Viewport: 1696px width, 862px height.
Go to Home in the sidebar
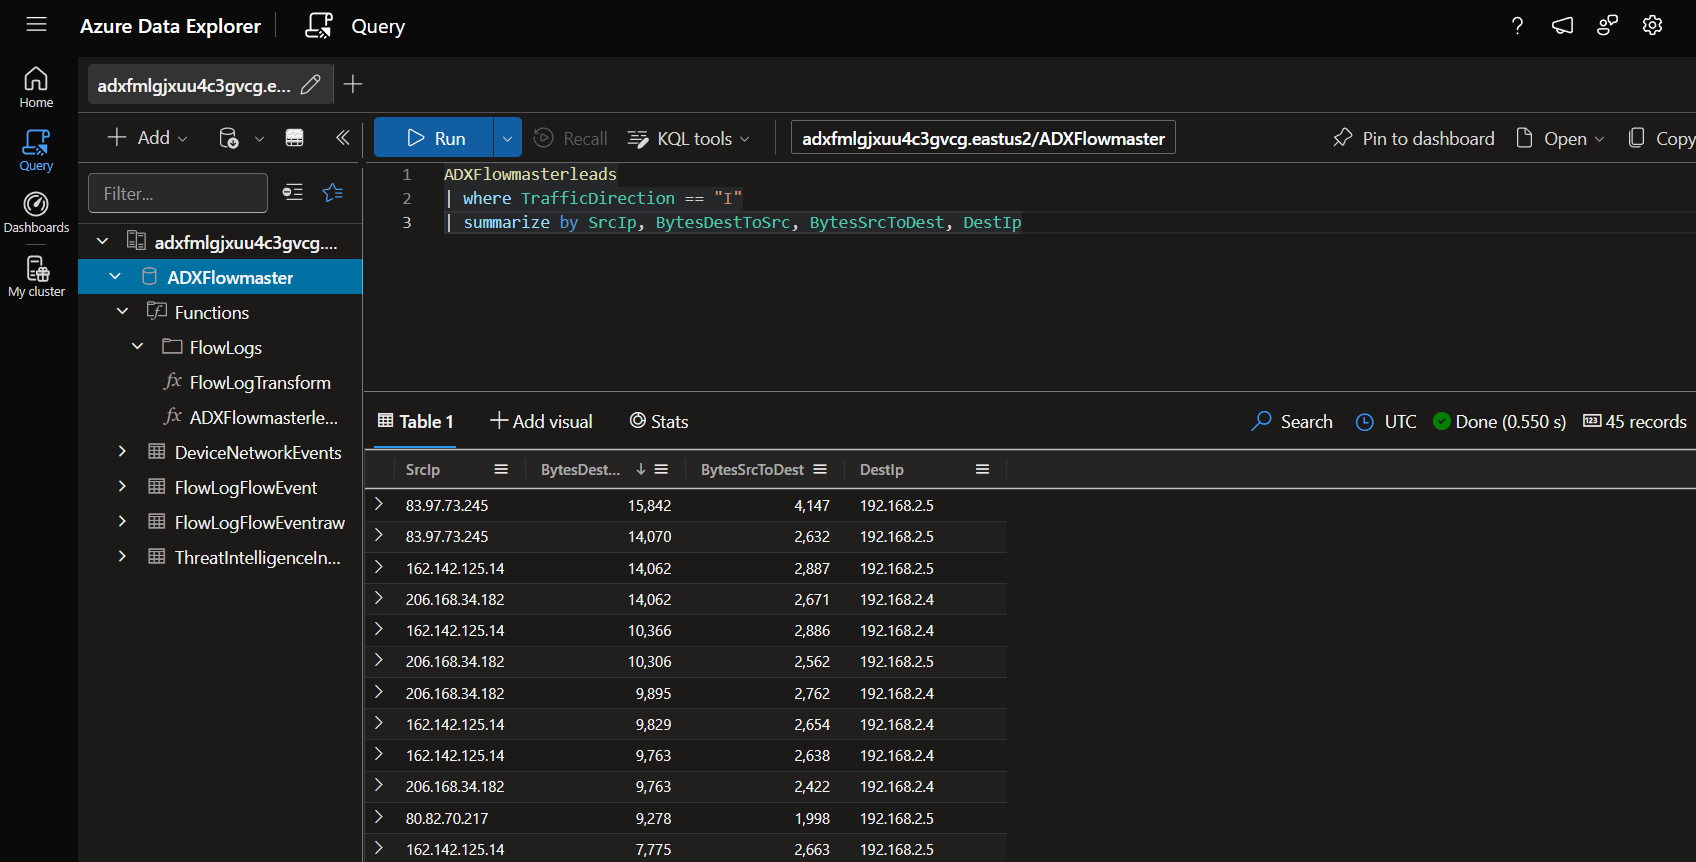click(x=36, y=87)
